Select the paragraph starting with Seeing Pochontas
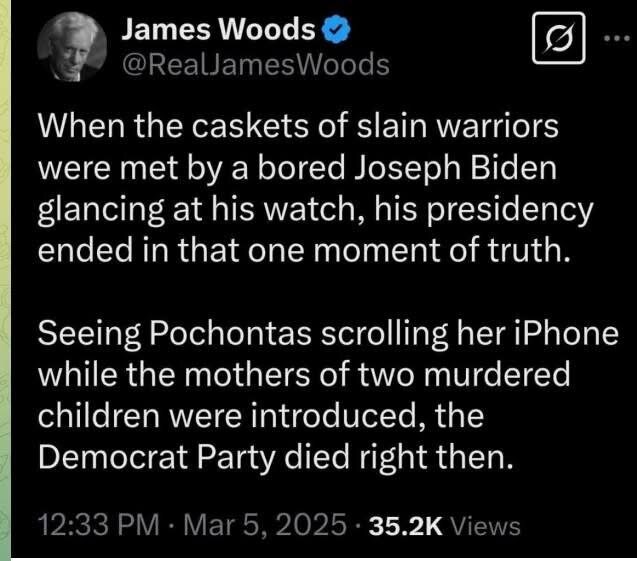This screenshot has height=561, width=637. 328,395
